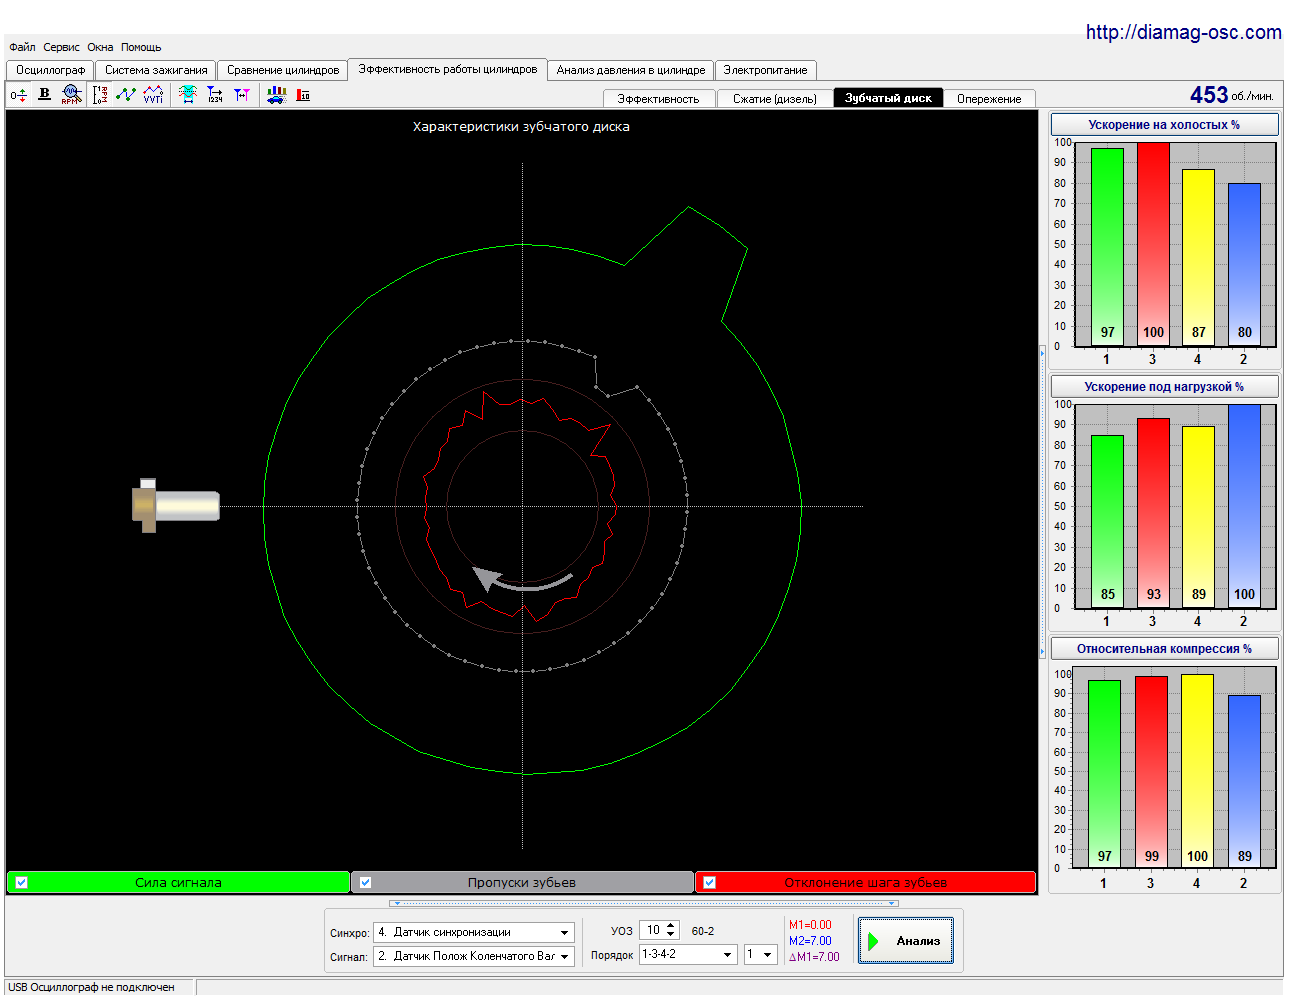The width and height of the screenshot is (1296, 1000).
Task: Start analysis with Анализ button
Action: [x=906, y=941]
